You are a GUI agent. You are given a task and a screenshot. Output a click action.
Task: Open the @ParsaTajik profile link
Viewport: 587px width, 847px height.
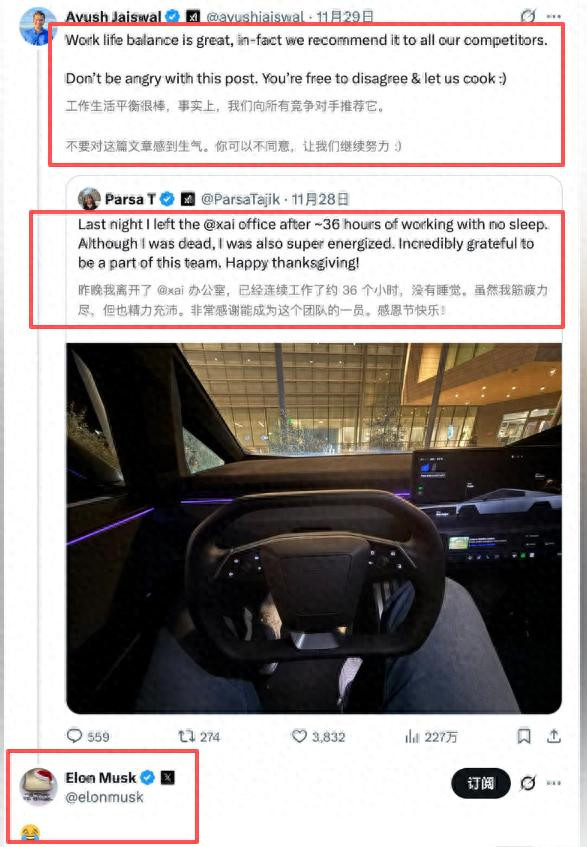[240, 199]
